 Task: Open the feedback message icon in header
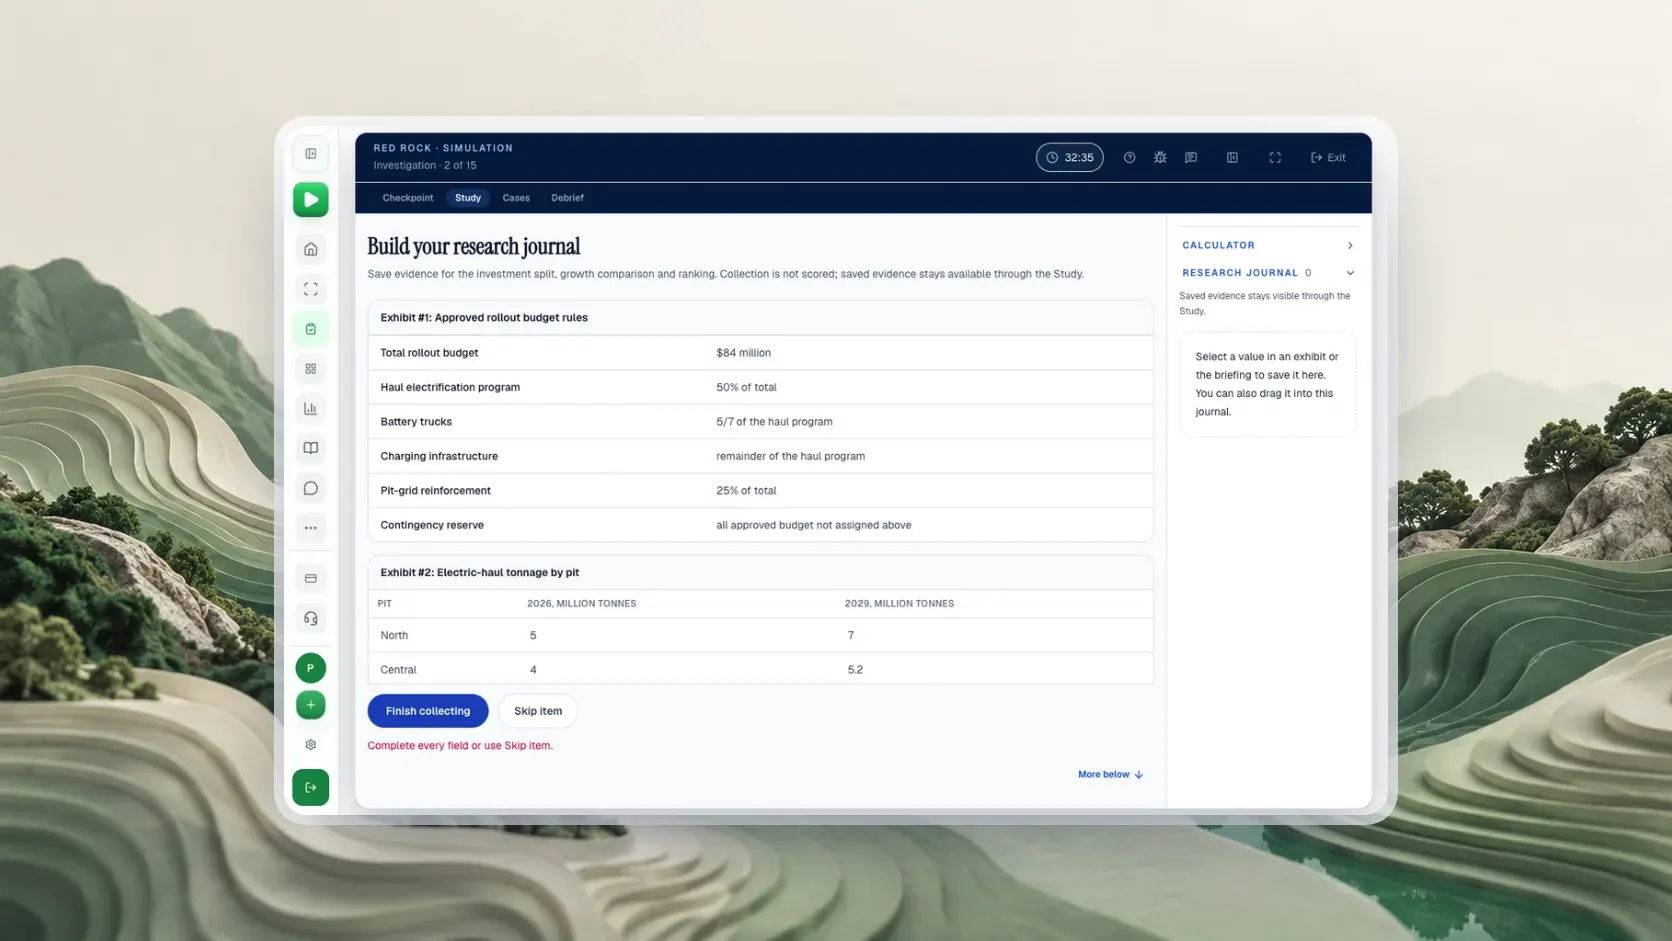tap(1191, 157)
